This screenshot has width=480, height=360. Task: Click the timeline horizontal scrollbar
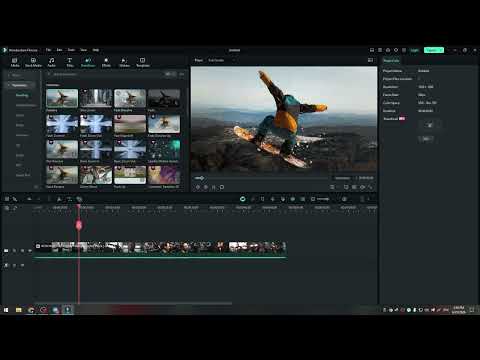[133, 303]
